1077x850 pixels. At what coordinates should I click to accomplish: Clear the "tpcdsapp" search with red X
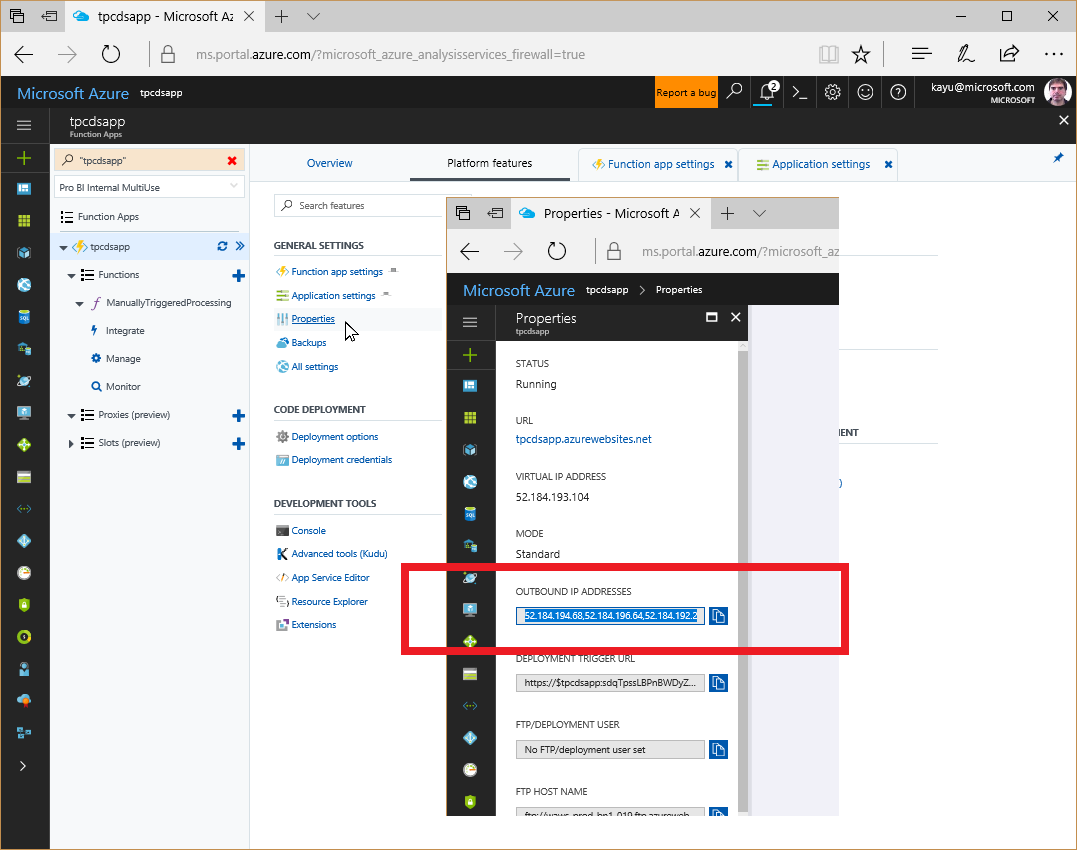(x=232, y=161)
